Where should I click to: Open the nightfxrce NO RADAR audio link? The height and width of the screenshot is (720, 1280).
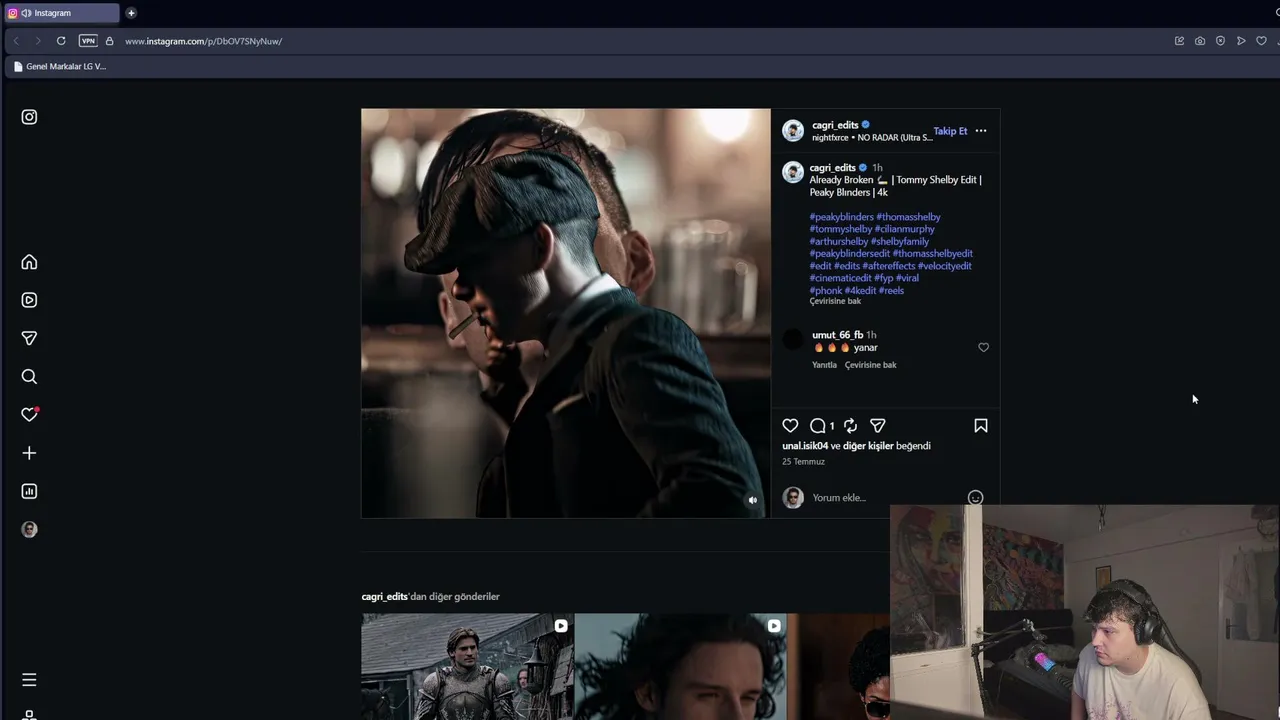pos(872,138)
